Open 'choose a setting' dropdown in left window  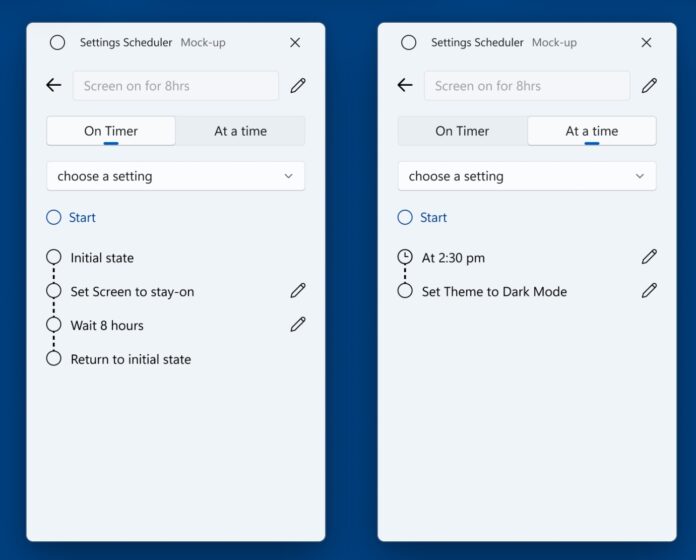[x=176, y=176]
